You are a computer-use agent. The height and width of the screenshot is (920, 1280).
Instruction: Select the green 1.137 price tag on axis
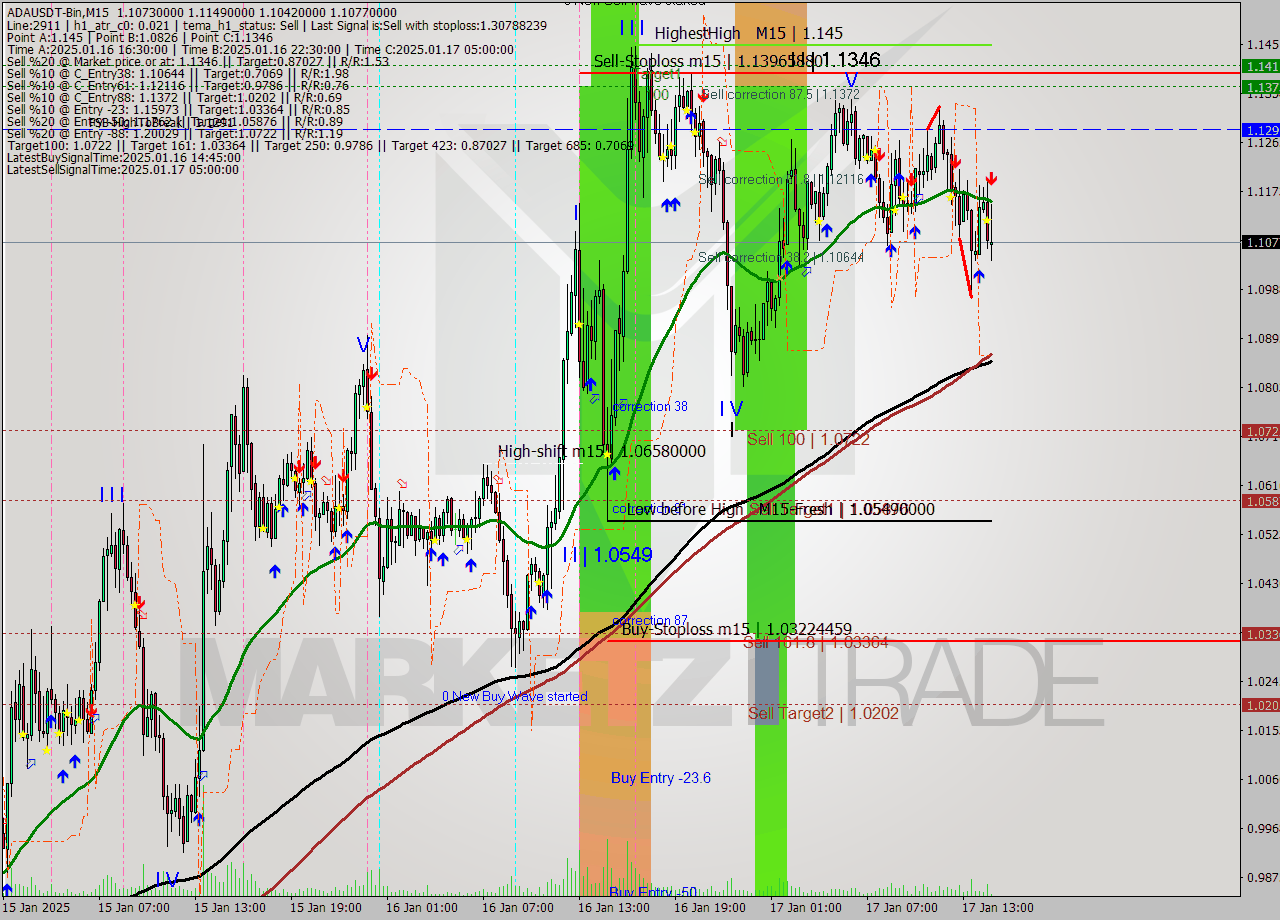(1260, 87)
